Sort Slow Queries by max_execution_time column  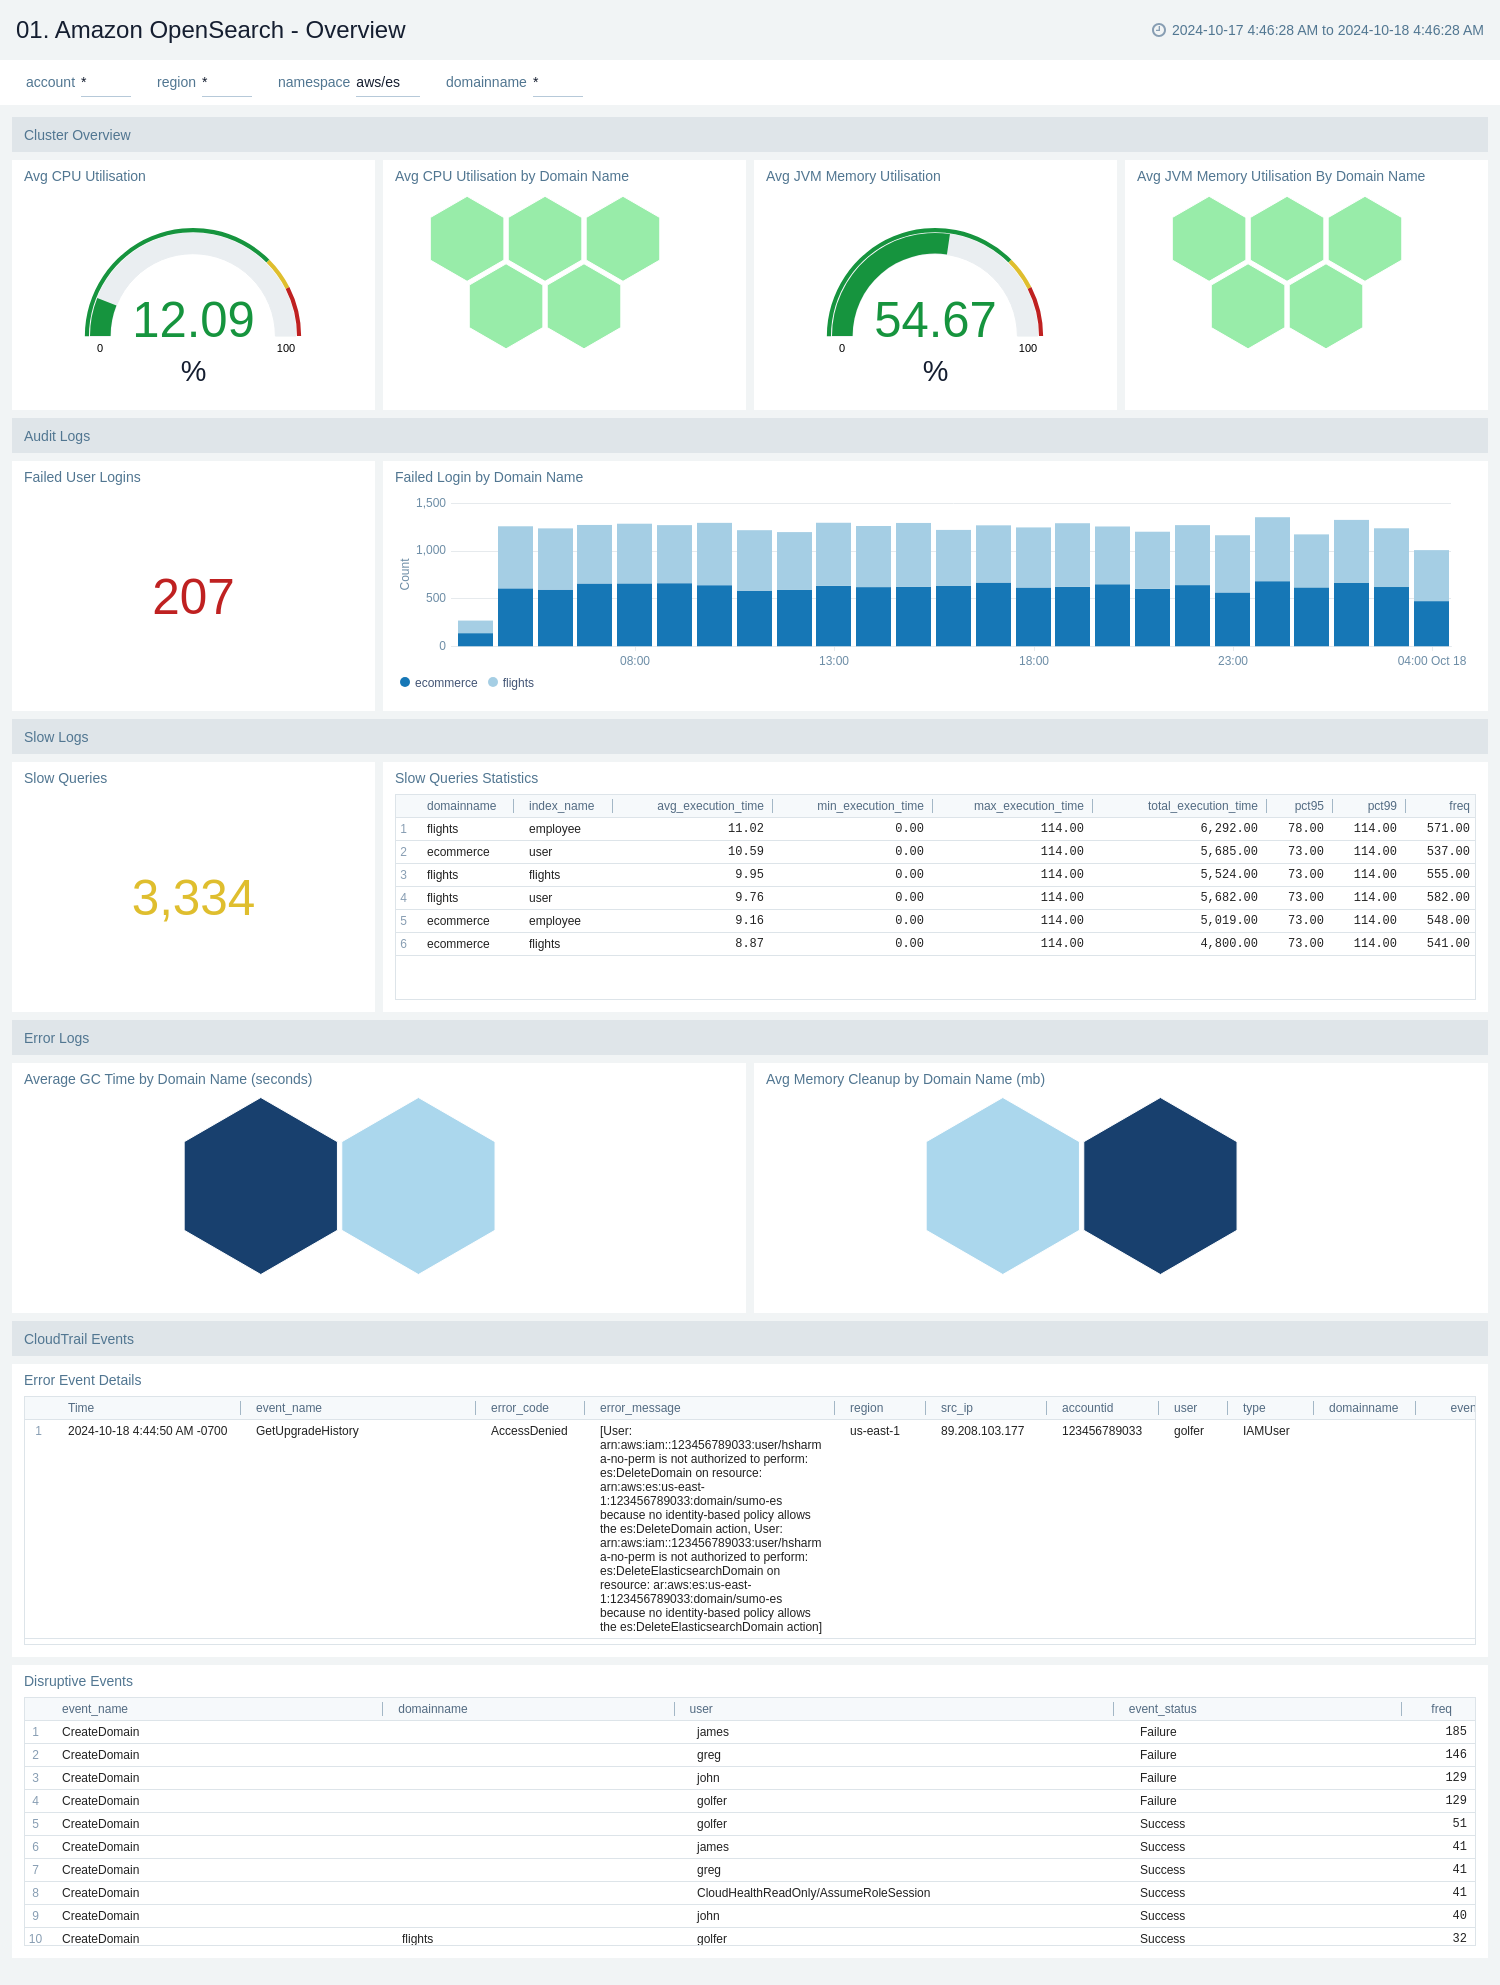(x=1028, y=806)
